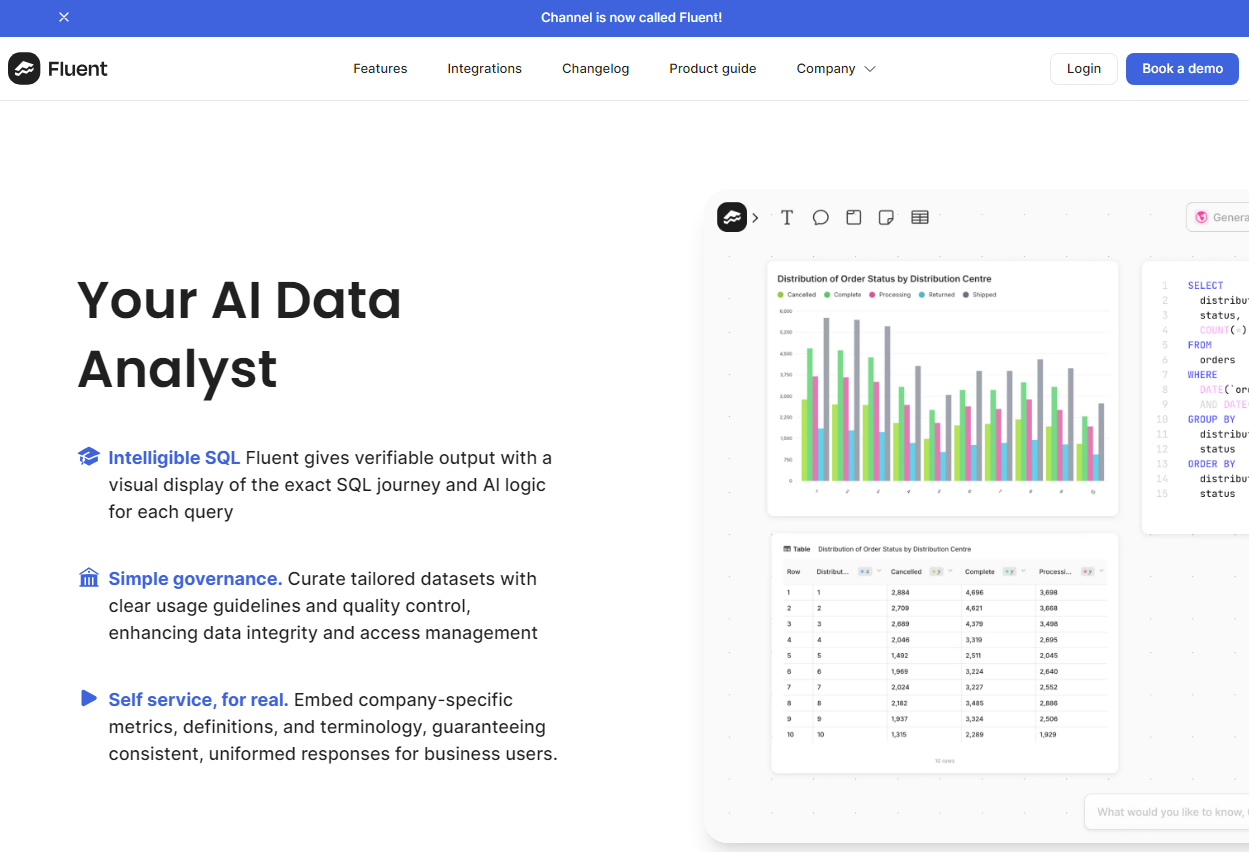
Task: Click the '10 rows' footer text in the table
Action: (944, 761)
